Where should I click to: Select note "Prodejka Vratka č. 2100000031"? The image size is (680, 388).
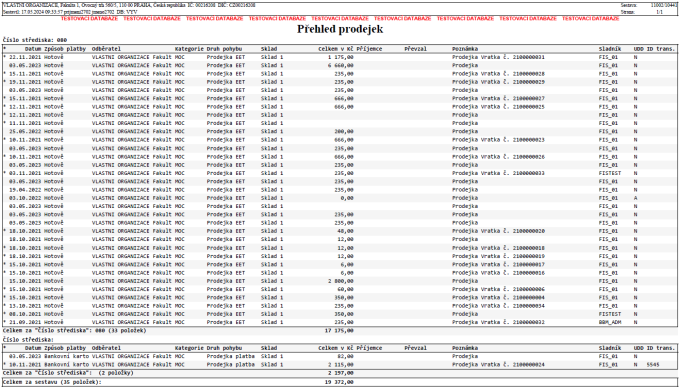(498, 57)
